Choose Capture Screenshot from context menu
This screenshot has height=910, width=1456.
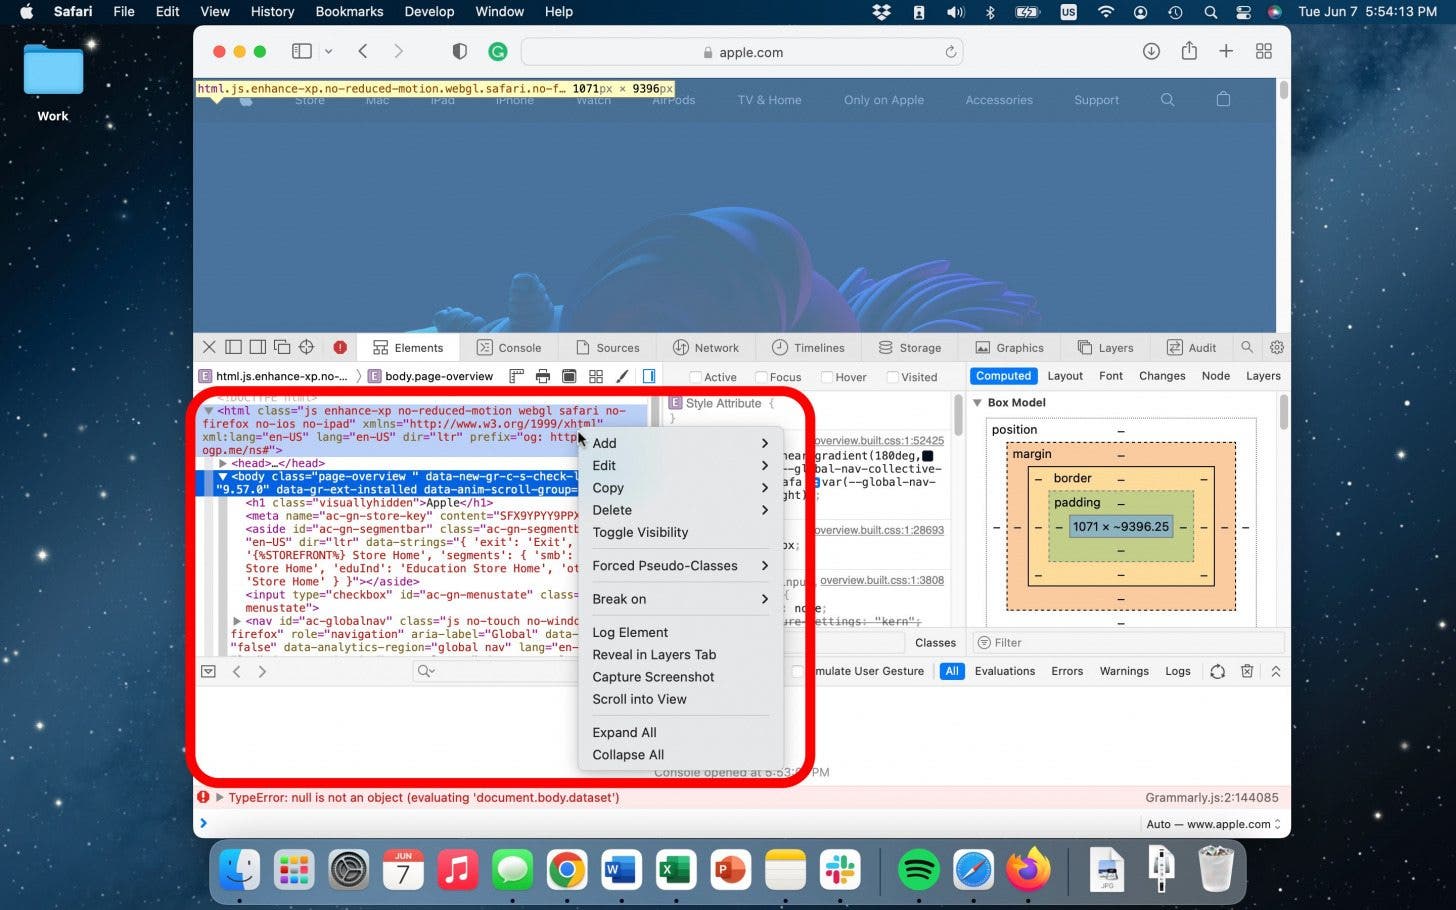coord(653,677)
